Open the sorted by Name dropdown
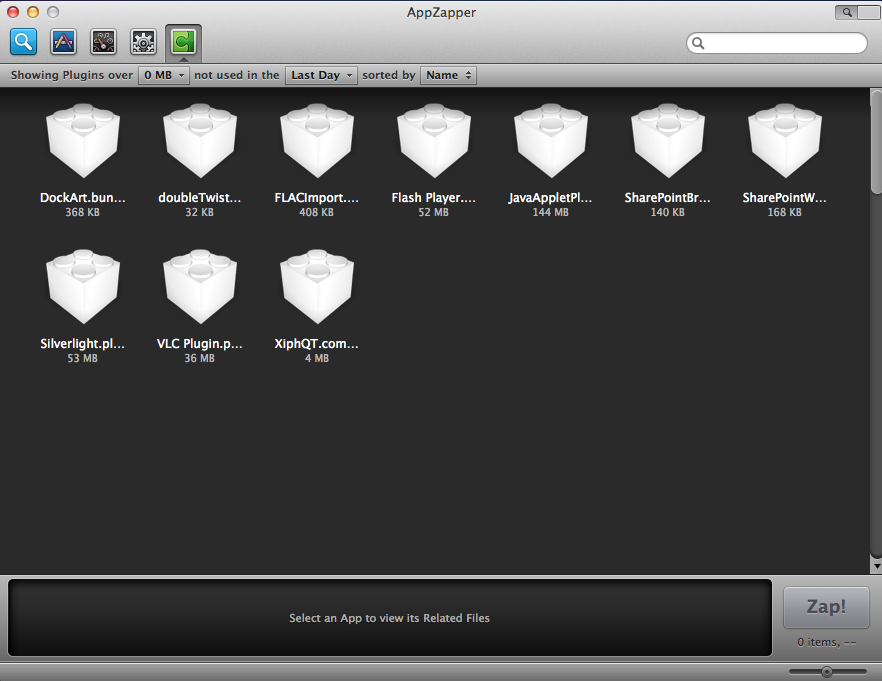 [x=448, y=75]
